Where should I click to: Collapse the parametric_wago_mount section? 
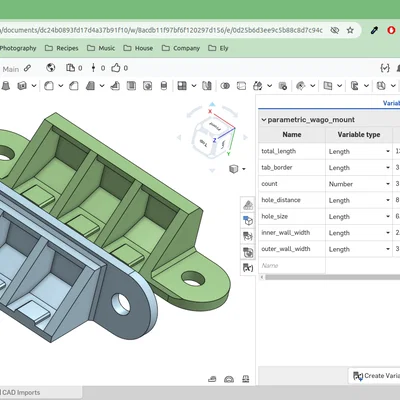click(264, 120)
